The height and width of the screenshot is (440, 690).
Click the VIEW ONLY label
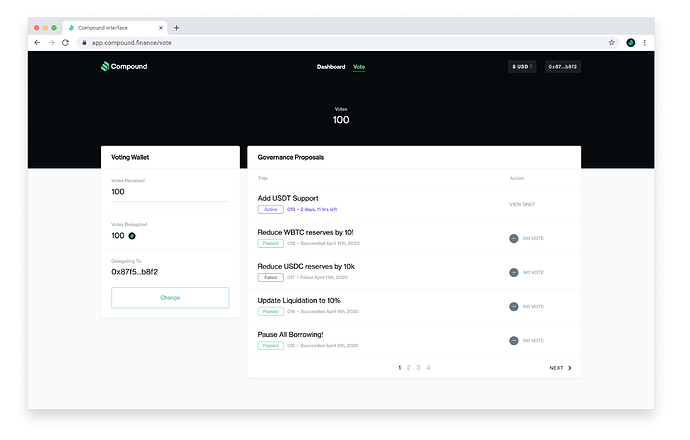click(x=522, y=205)
